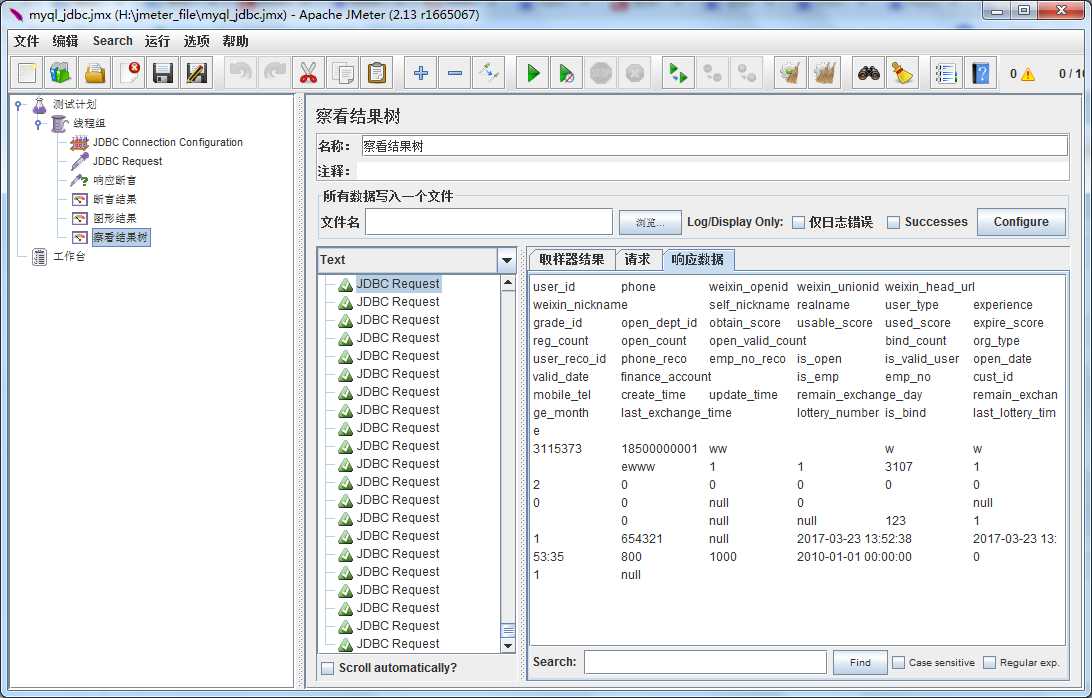Open the 编辑 menu

pyautogui.click(x=65, y=41)
